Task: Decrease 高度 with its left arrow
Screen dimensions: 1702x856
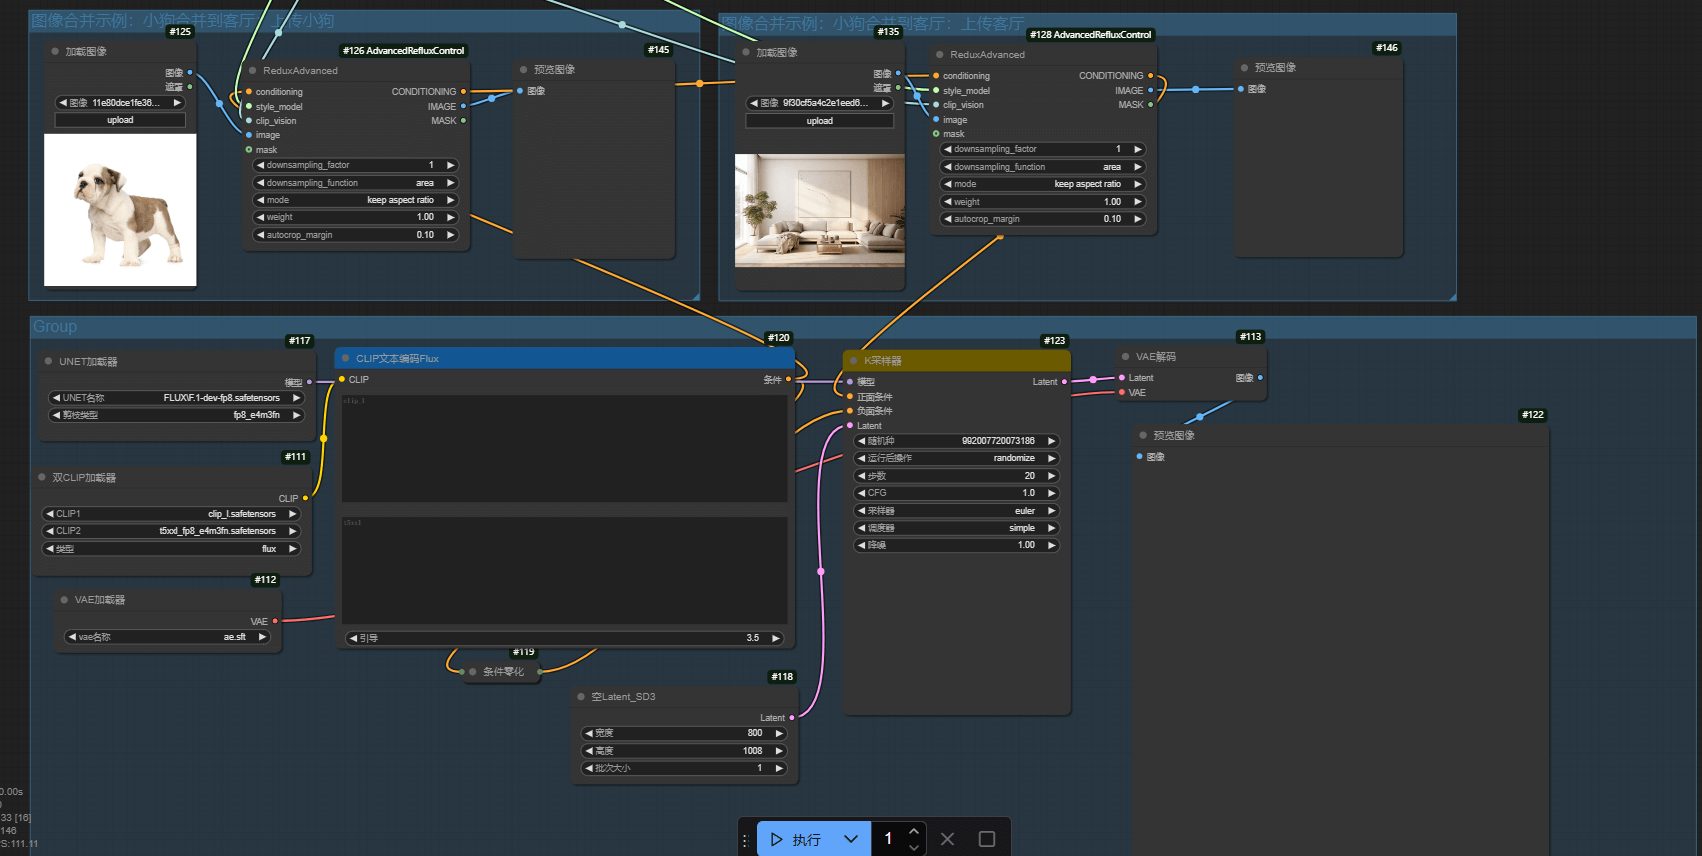Action: (x=590, y=751)
